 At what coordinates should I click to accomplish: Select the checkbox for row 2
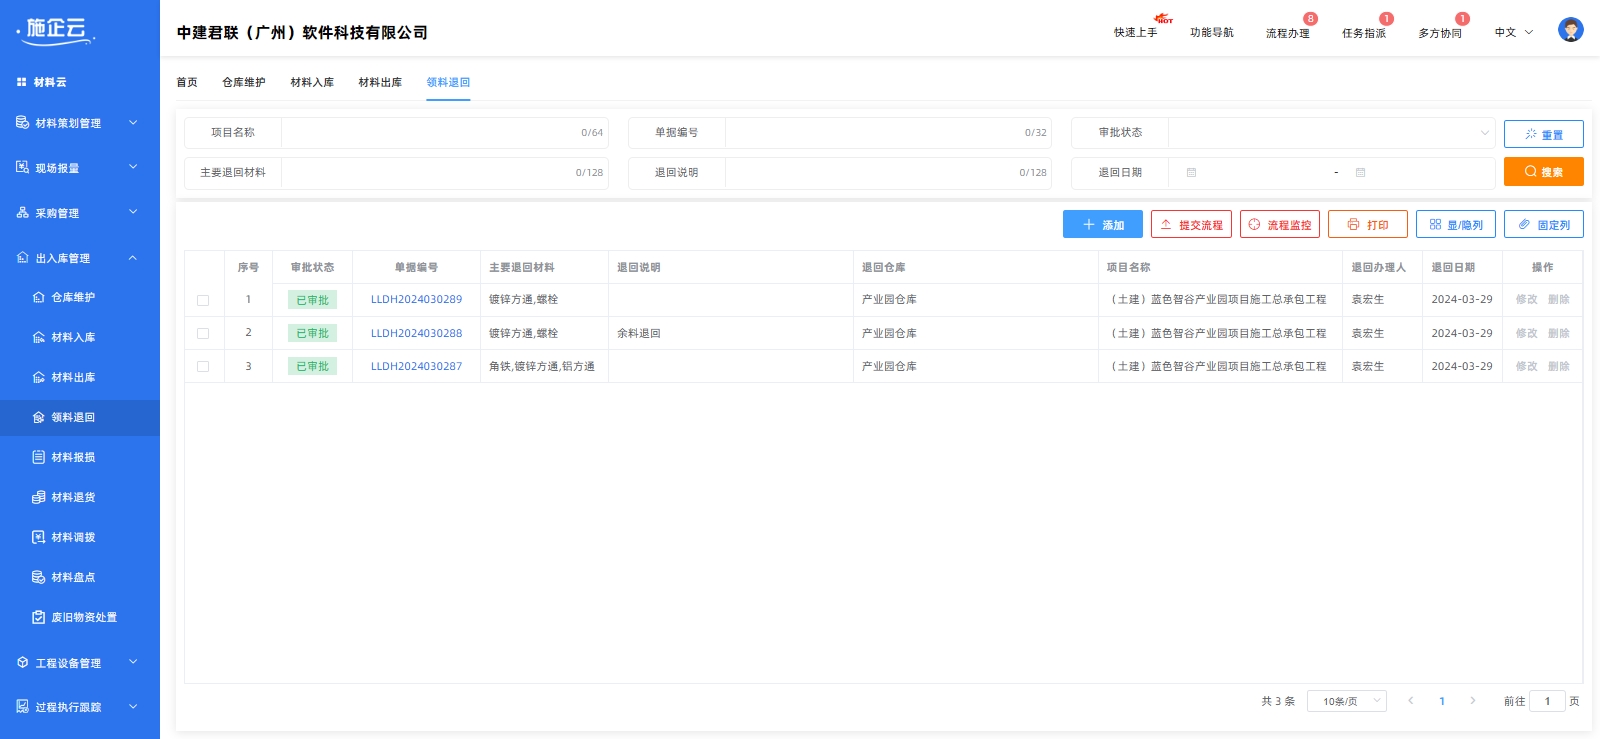click(203, 333)
